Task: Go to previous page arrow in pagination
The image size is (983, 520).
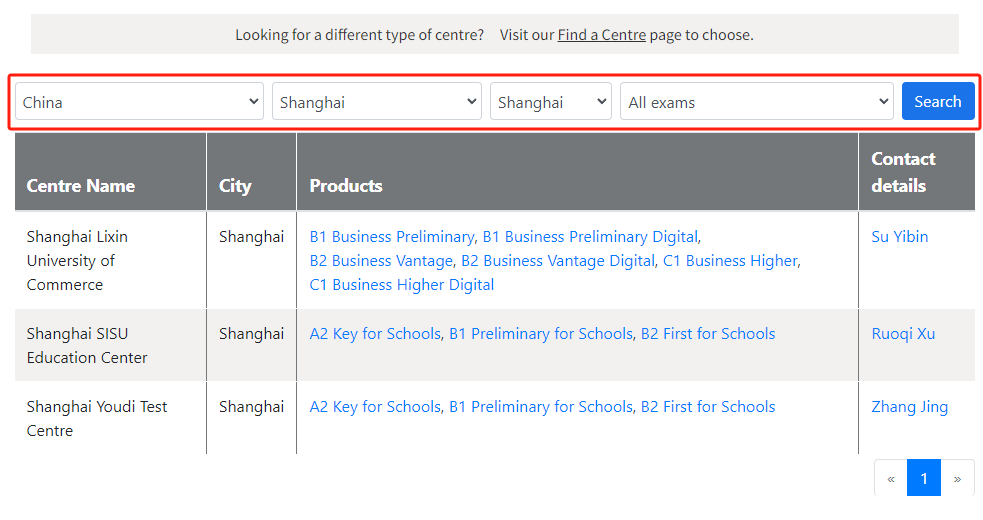Action: (x=890, y=479)
